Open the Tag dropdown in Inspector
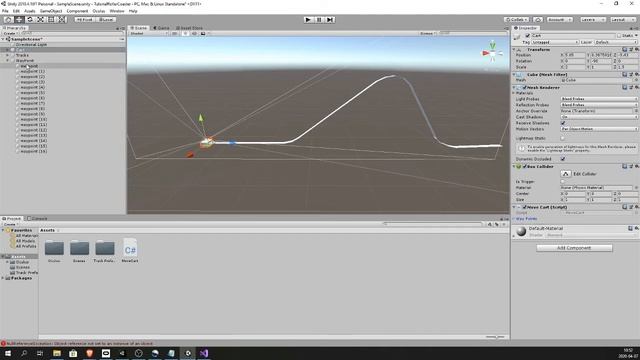The height and width of the screenshot is (360, 640). (x=555, y=42)
